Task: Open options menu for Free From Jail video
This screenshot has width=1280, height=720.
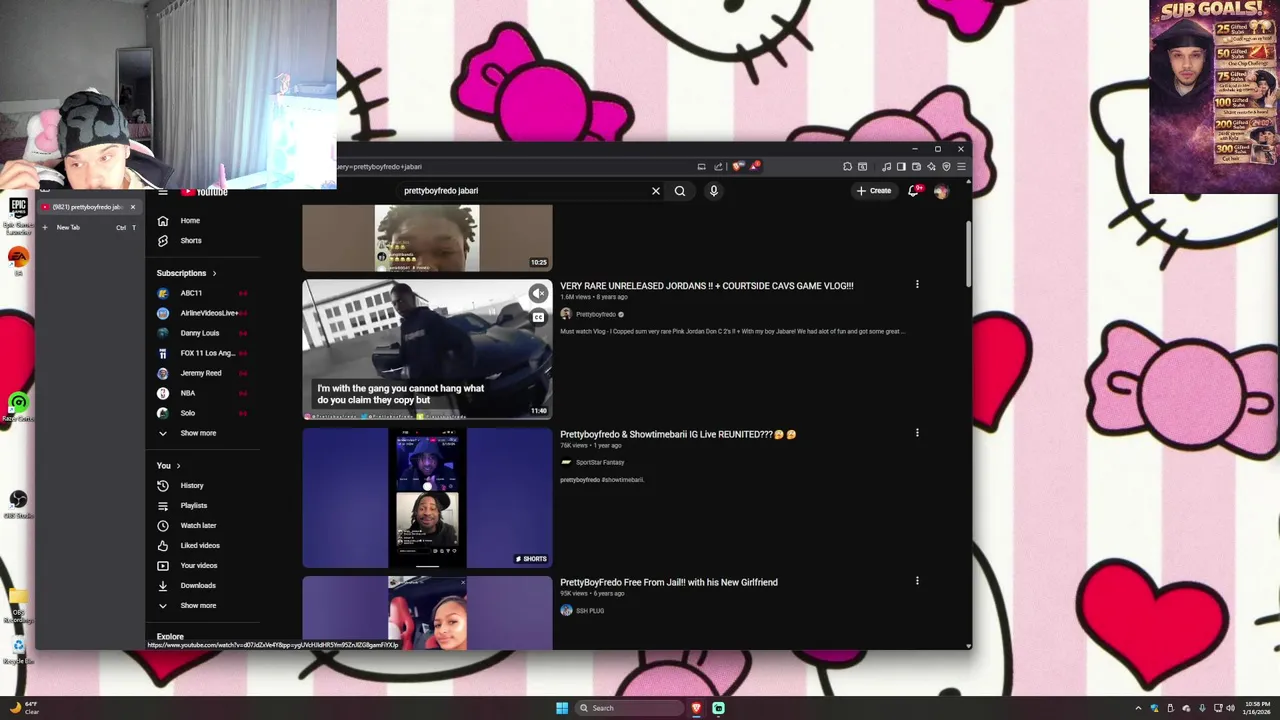Action: [917, 580]
